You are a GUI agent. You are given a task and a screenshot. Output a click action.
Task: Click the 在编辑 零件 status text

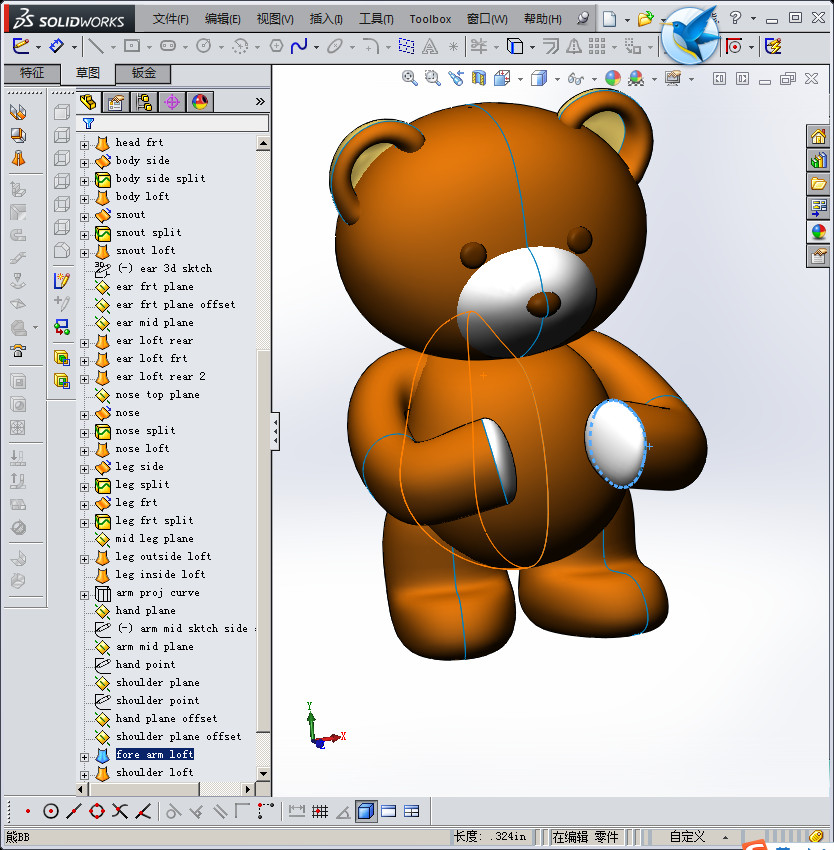585,836
